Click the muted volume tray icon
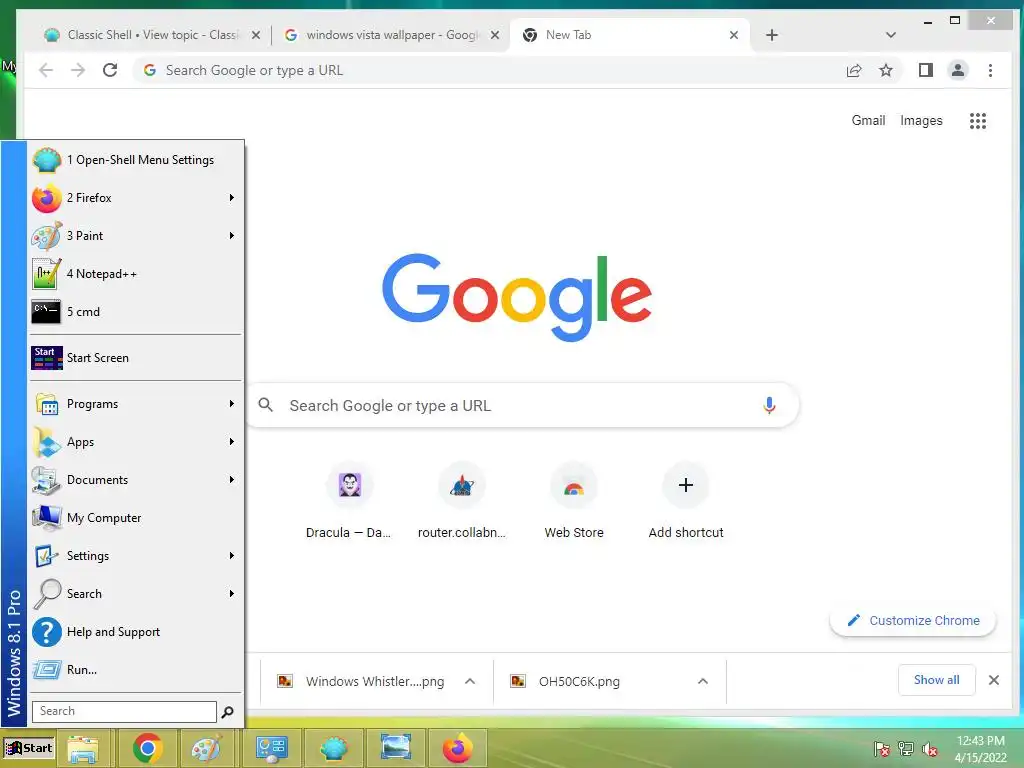Screen dimensions: 1024x768 (930, 749)
